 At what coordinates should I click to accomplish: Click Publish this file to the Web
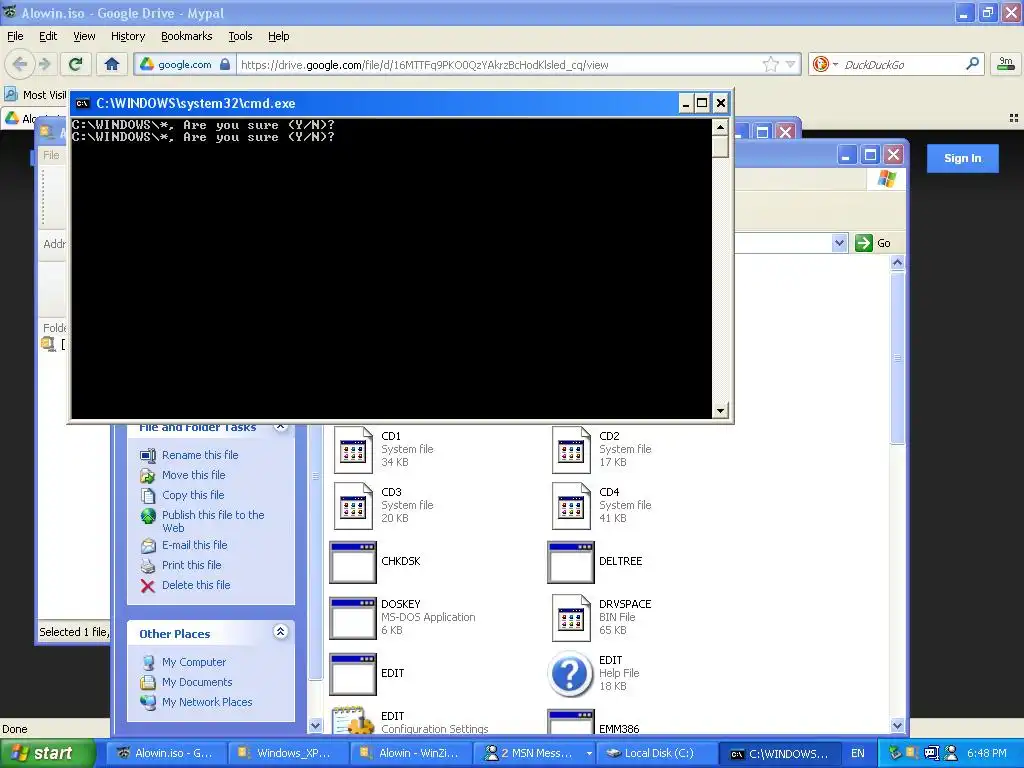(213, 521)
